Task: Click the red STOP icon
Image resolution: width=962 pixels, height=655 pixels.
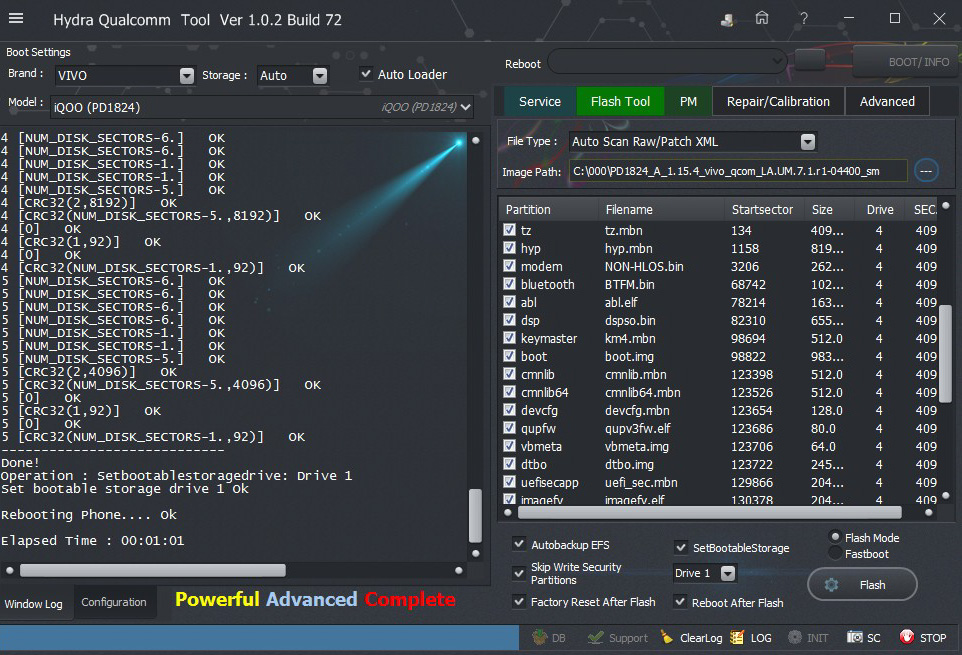Action: tap(907, 637)
